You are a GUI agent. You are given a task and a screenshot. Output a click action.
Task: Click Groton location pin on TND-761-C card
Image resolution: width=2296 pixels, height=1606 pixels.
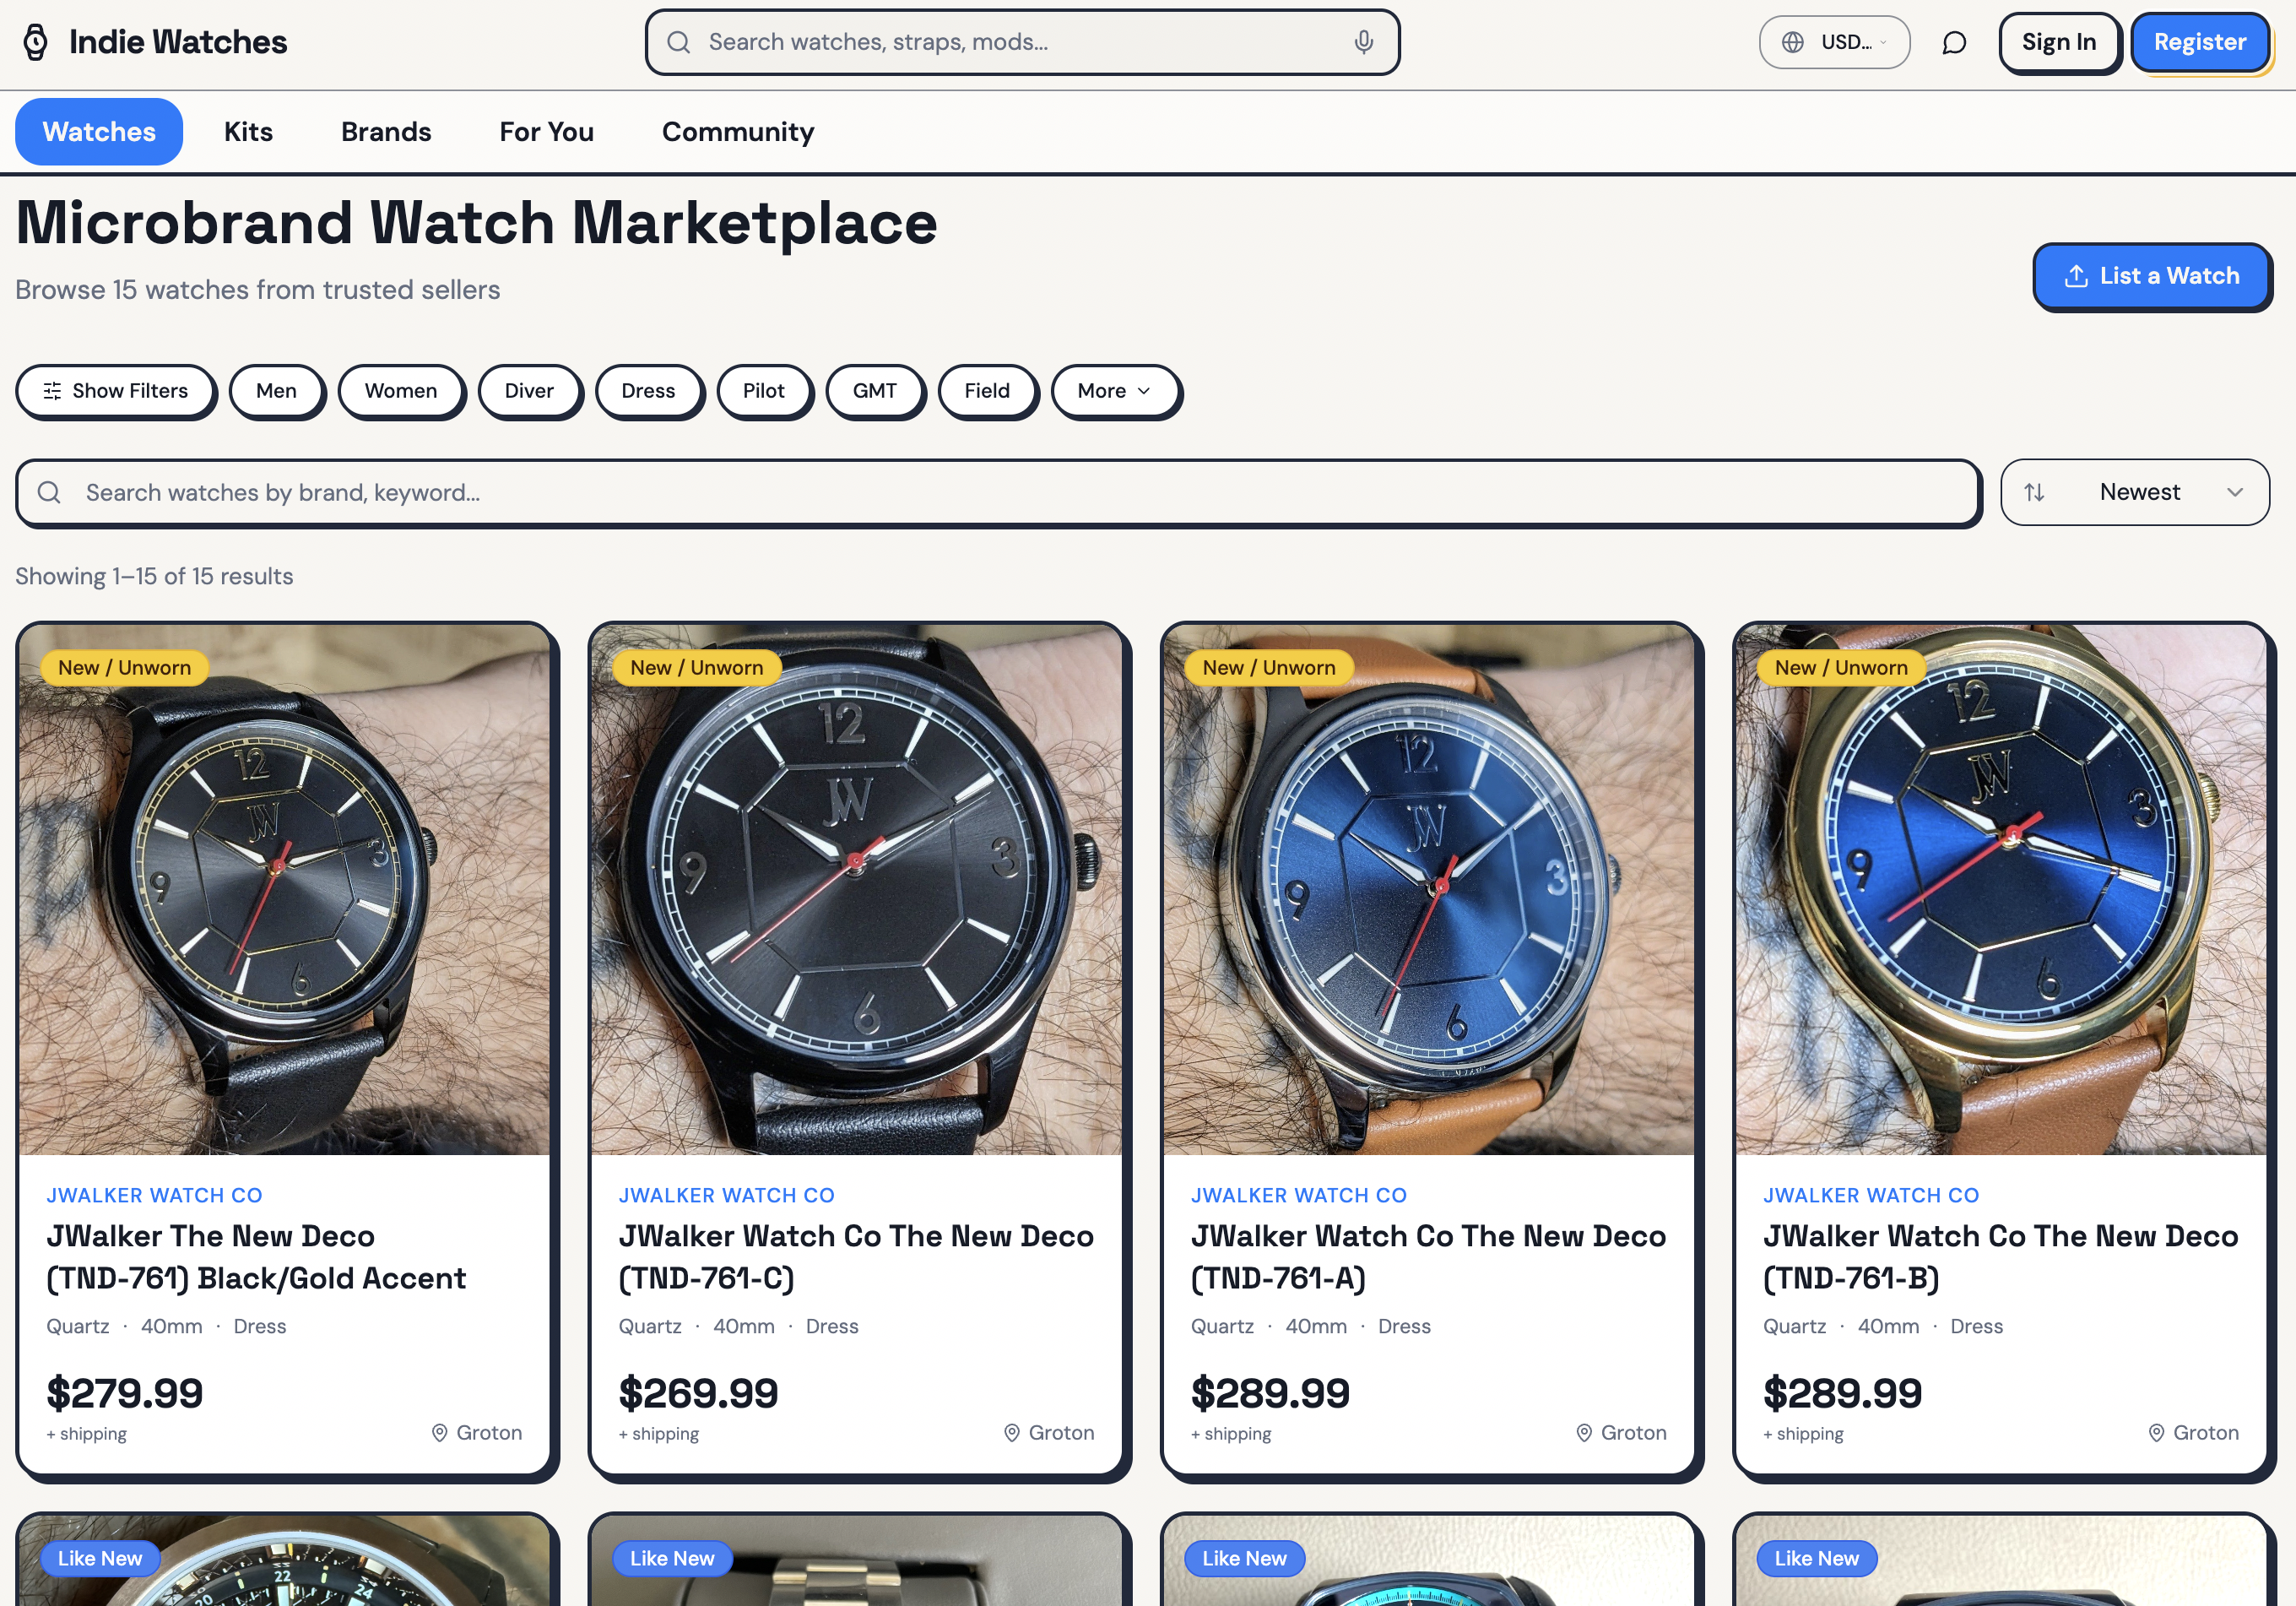[1012, 1433]
